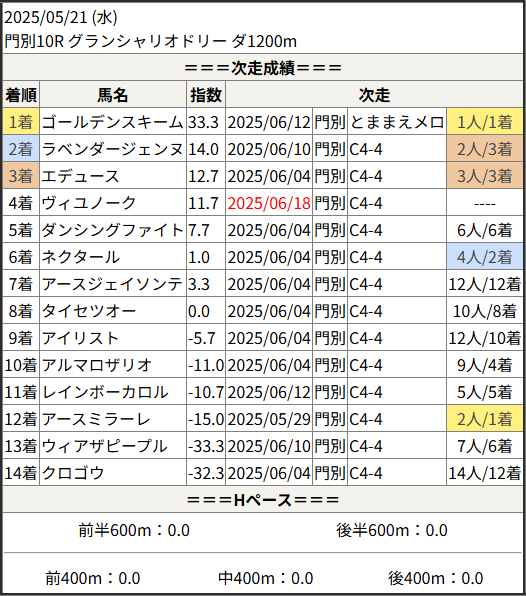
Task: Open ラベンダージェンヌ horse entry
Action: (x=113, y=149)
